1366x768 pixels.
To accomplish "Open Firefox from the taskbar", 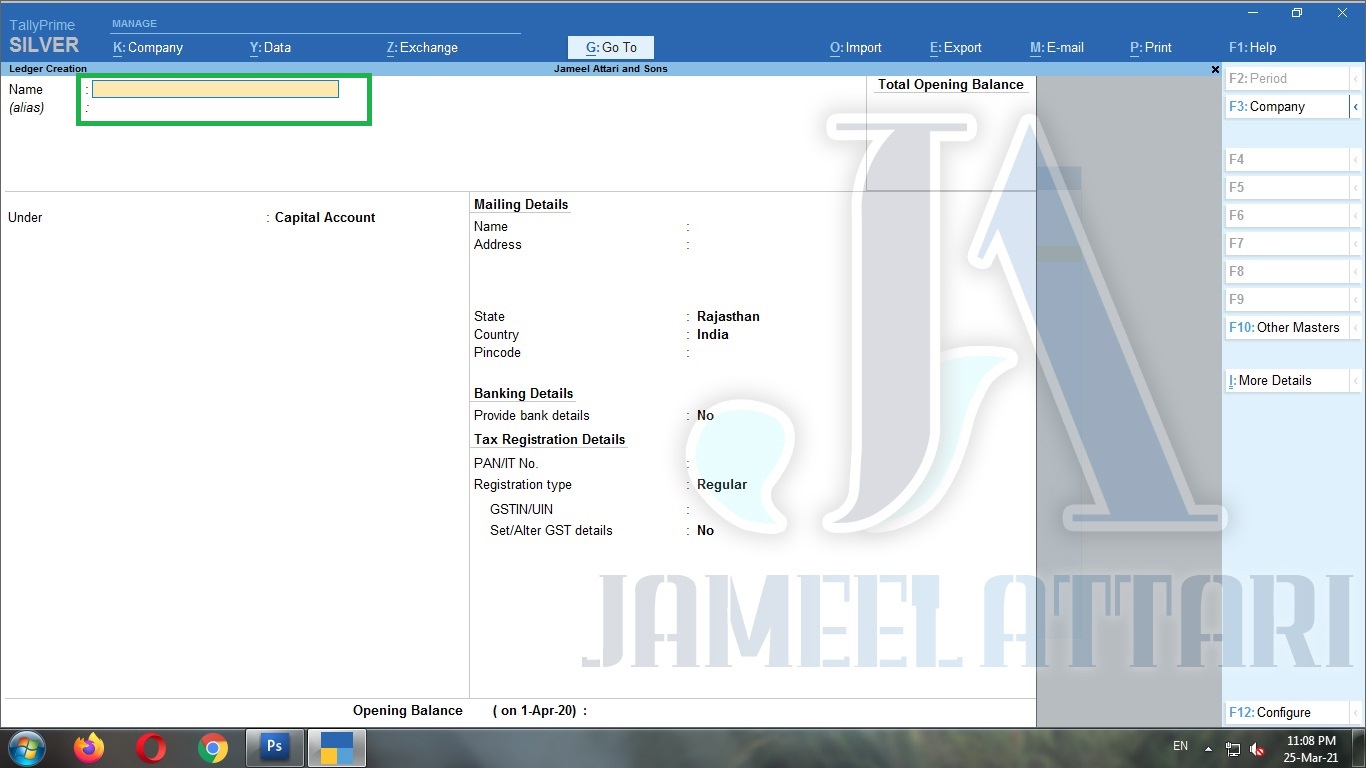I will pyautogui.click(x=89, y=748).
